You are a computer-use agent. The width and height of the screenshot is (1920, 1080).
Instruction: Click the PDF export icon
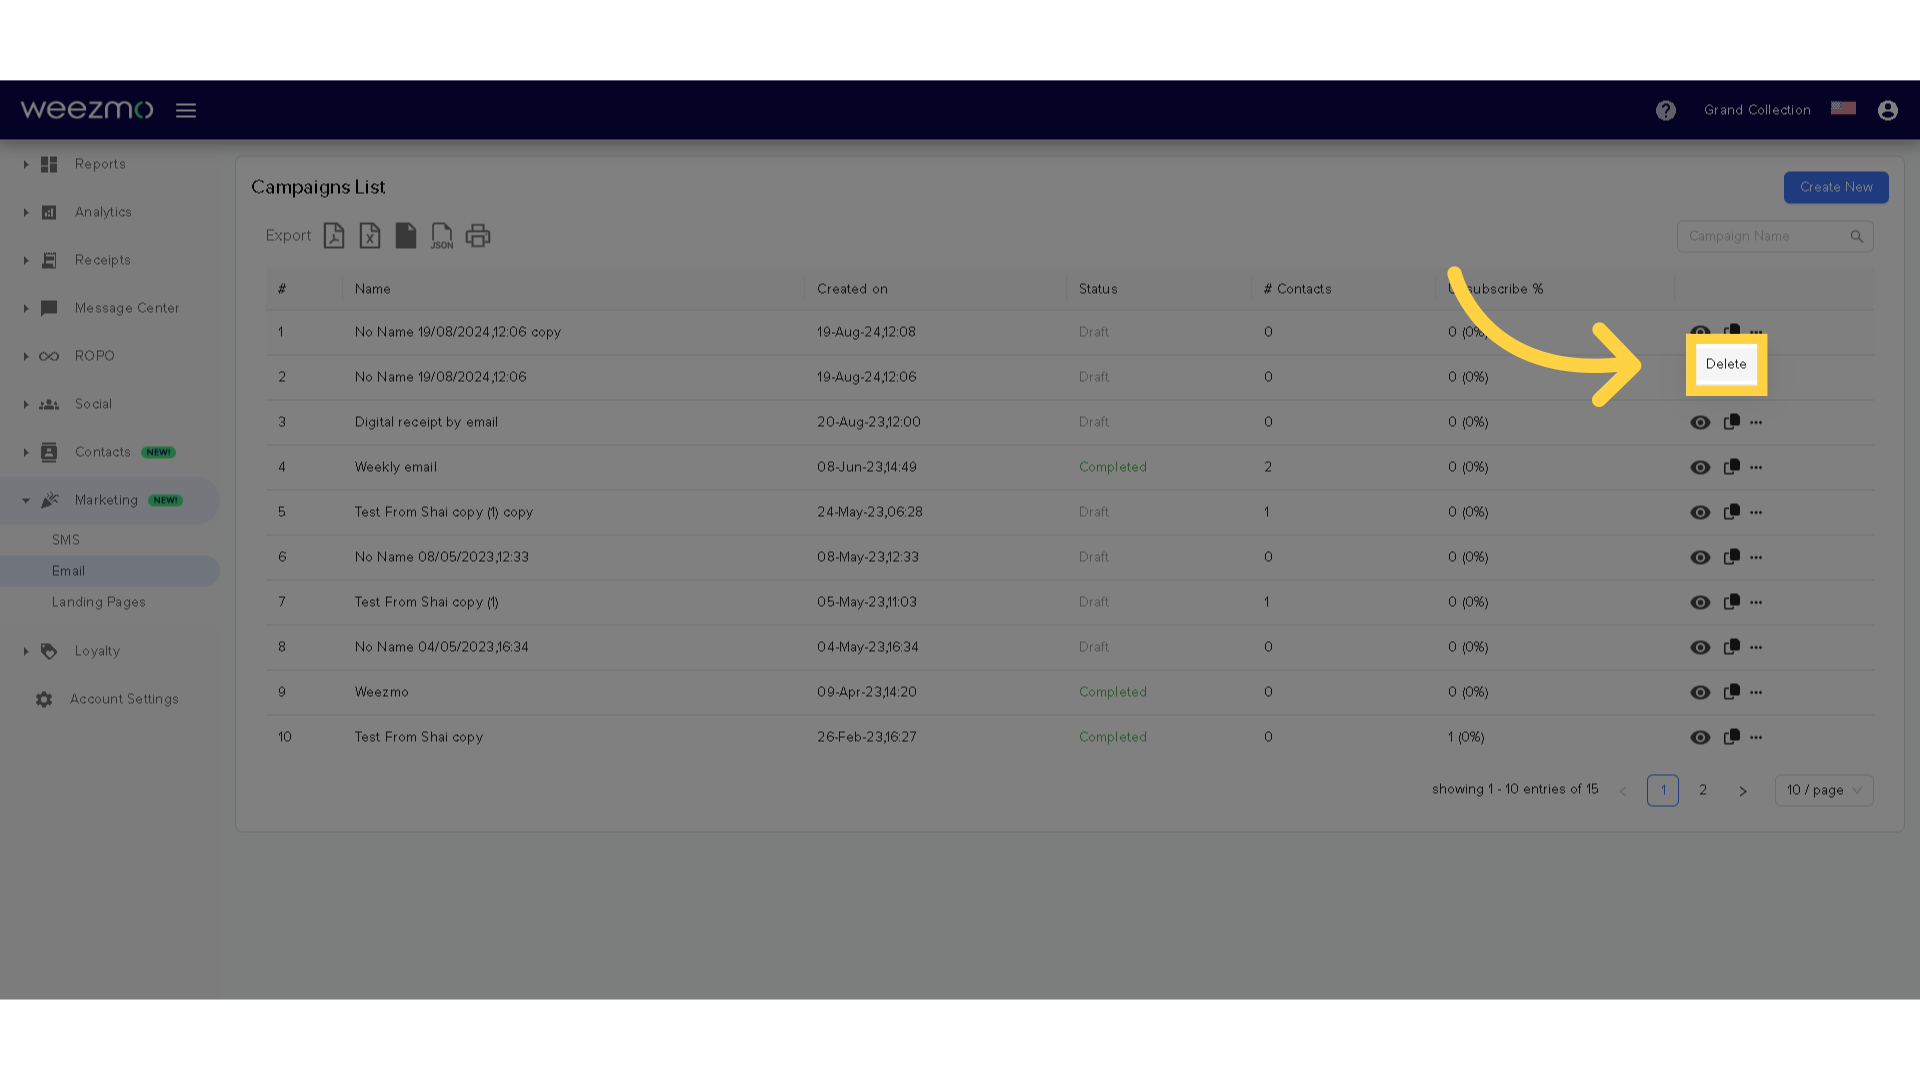(x=334, y=235)
